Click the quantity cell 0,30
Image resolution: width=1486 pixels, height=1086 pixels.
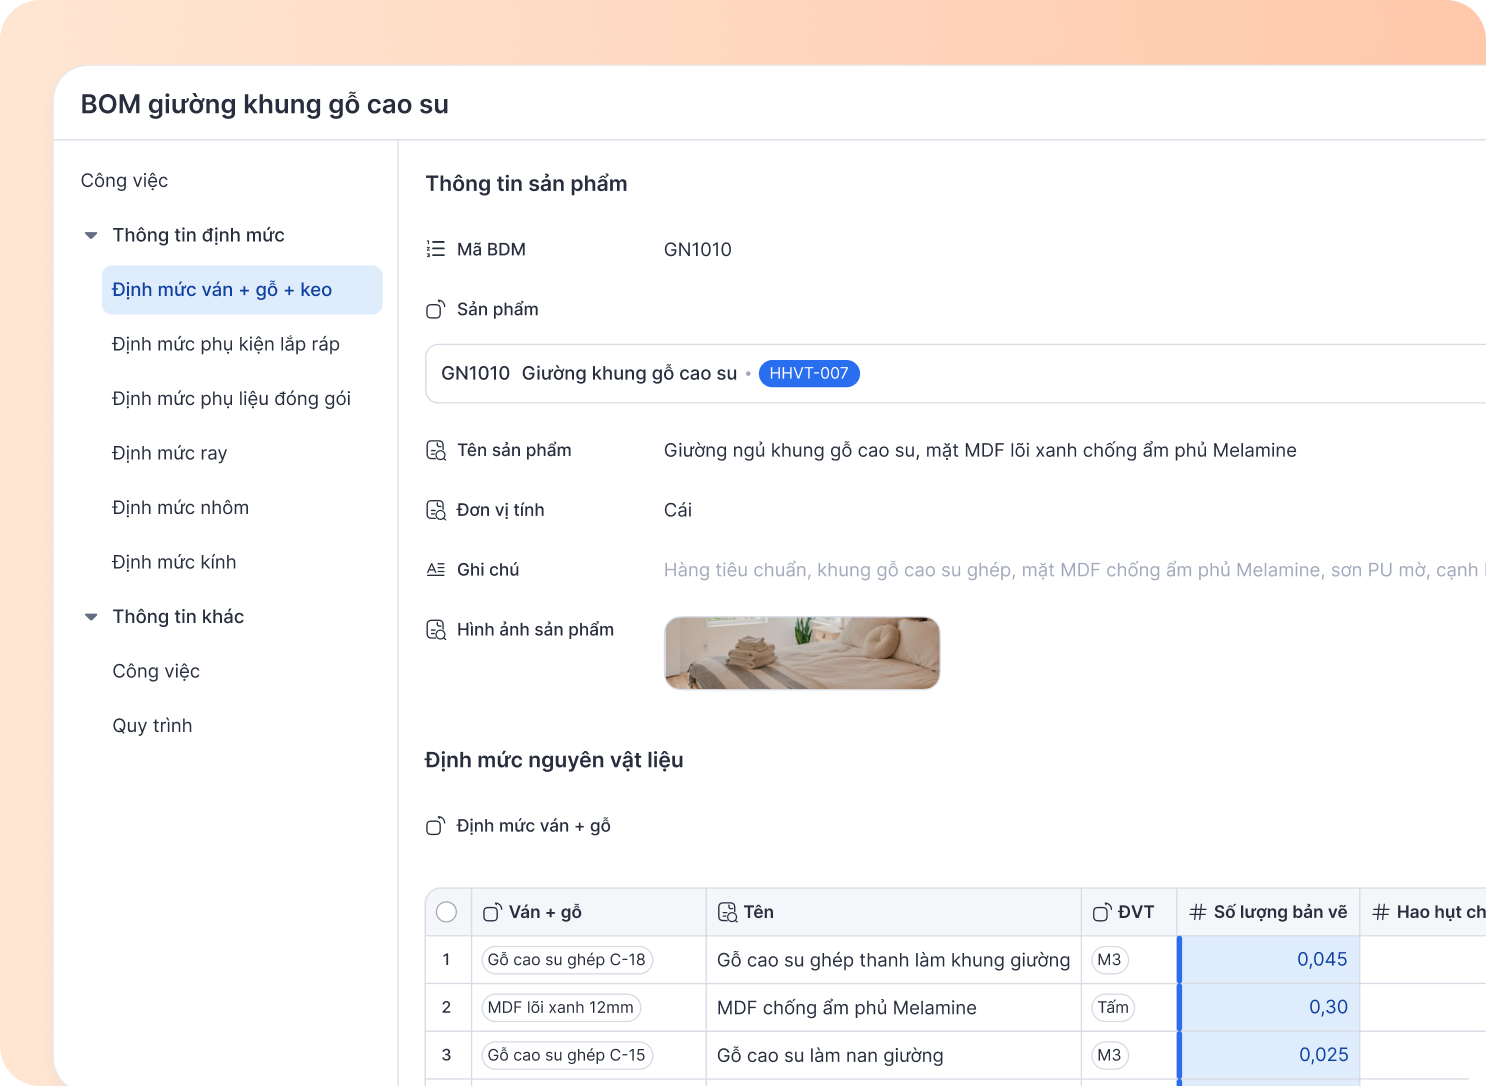coord(1268,1008)
